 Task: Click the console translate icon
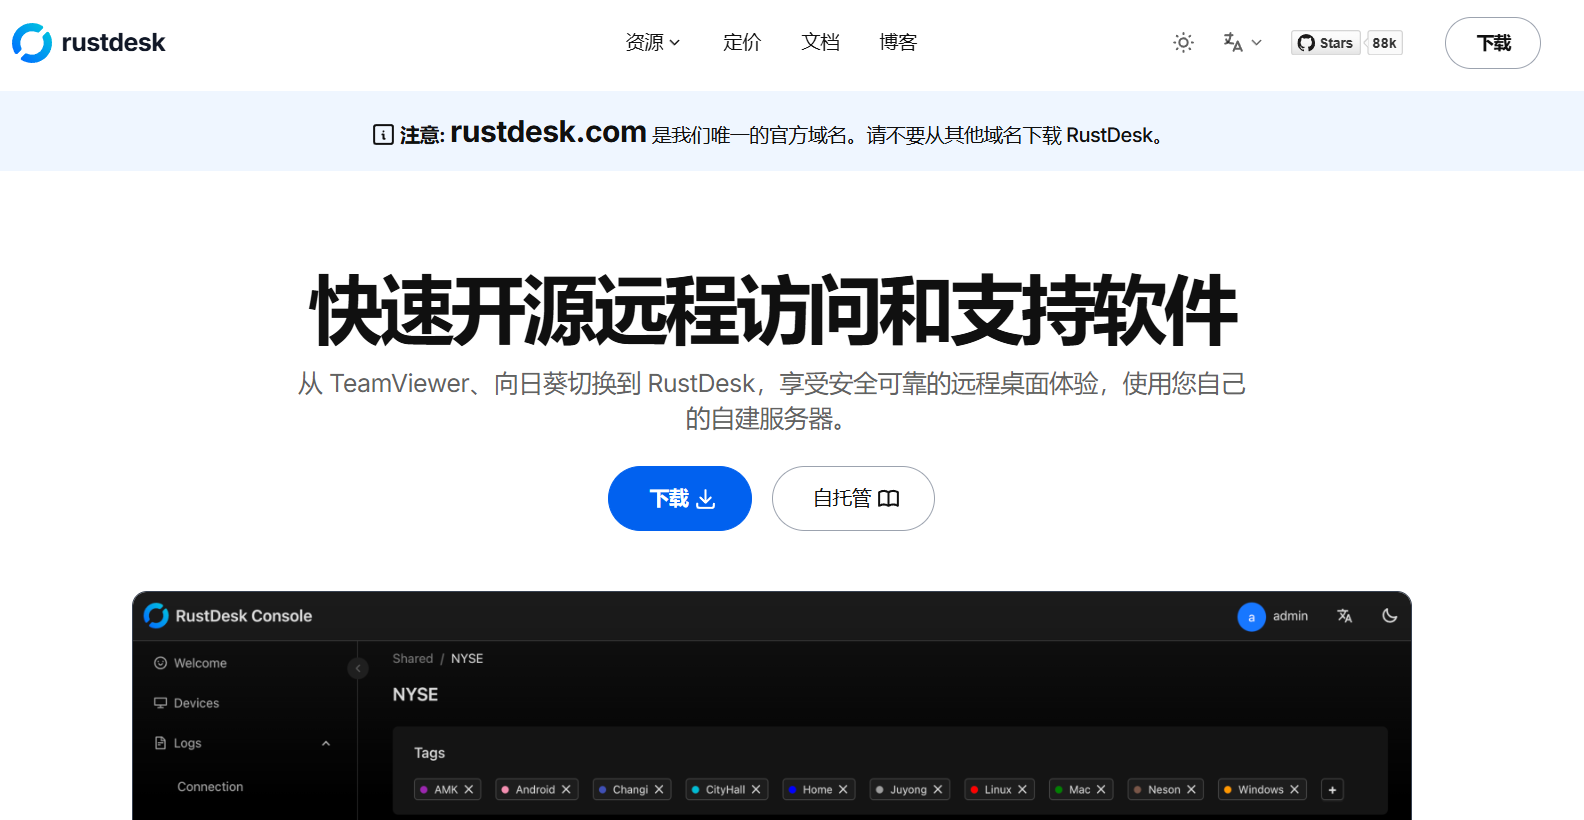tap(1345, 616)
